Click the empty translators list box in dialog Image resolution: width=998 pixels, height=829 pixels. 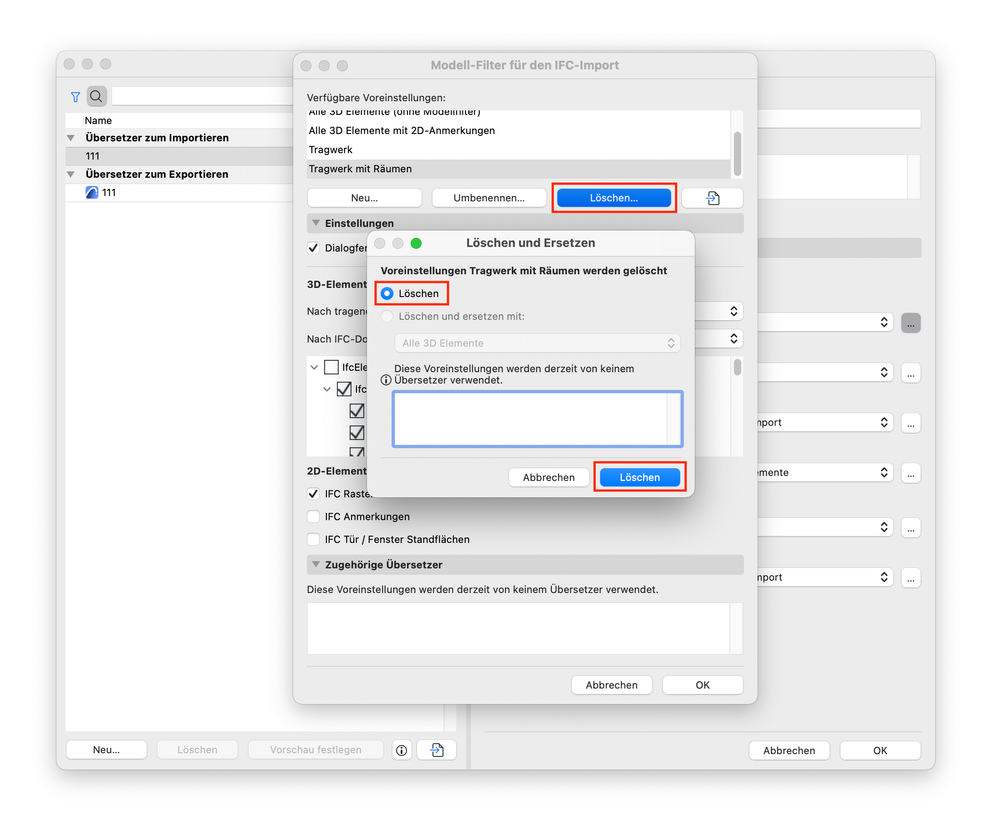537,419
